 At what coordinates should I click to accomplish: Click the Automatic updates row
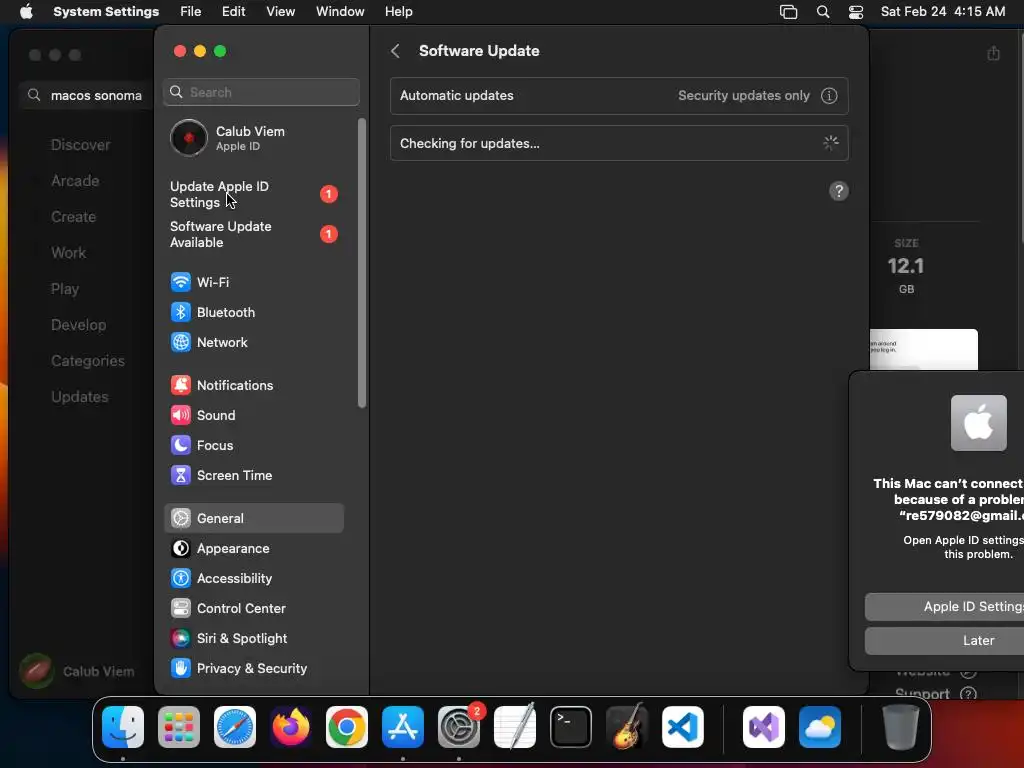click(619, 95)
